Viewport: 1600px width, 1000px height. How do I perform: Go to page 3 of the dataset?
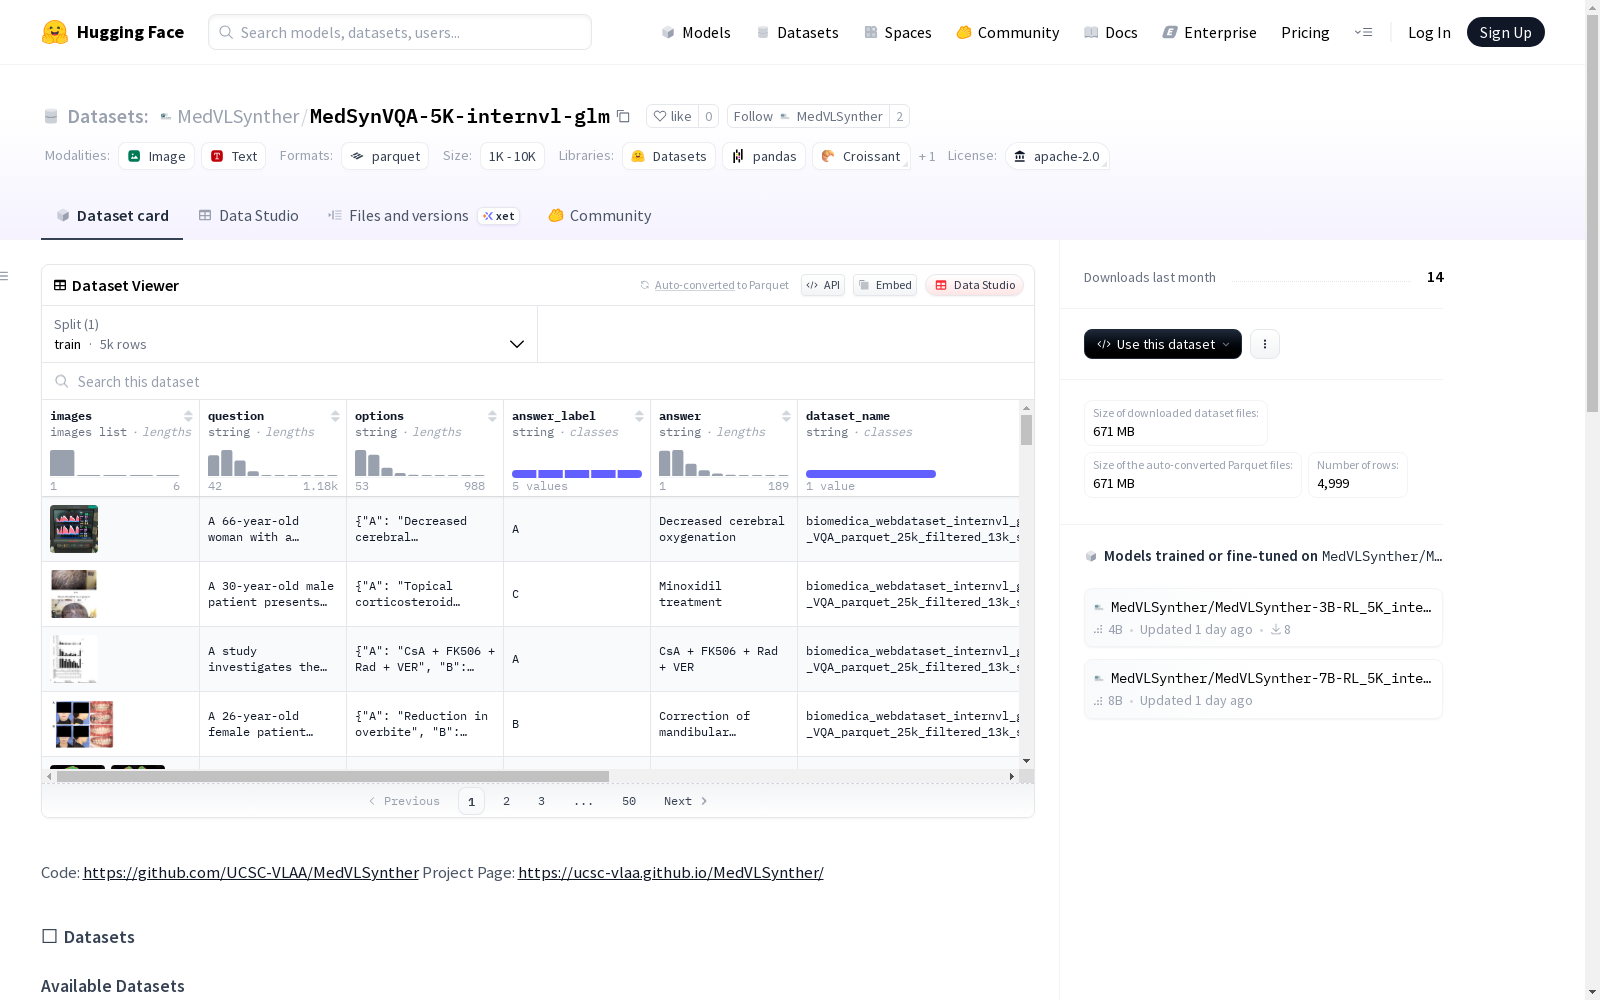pos(542,801)
